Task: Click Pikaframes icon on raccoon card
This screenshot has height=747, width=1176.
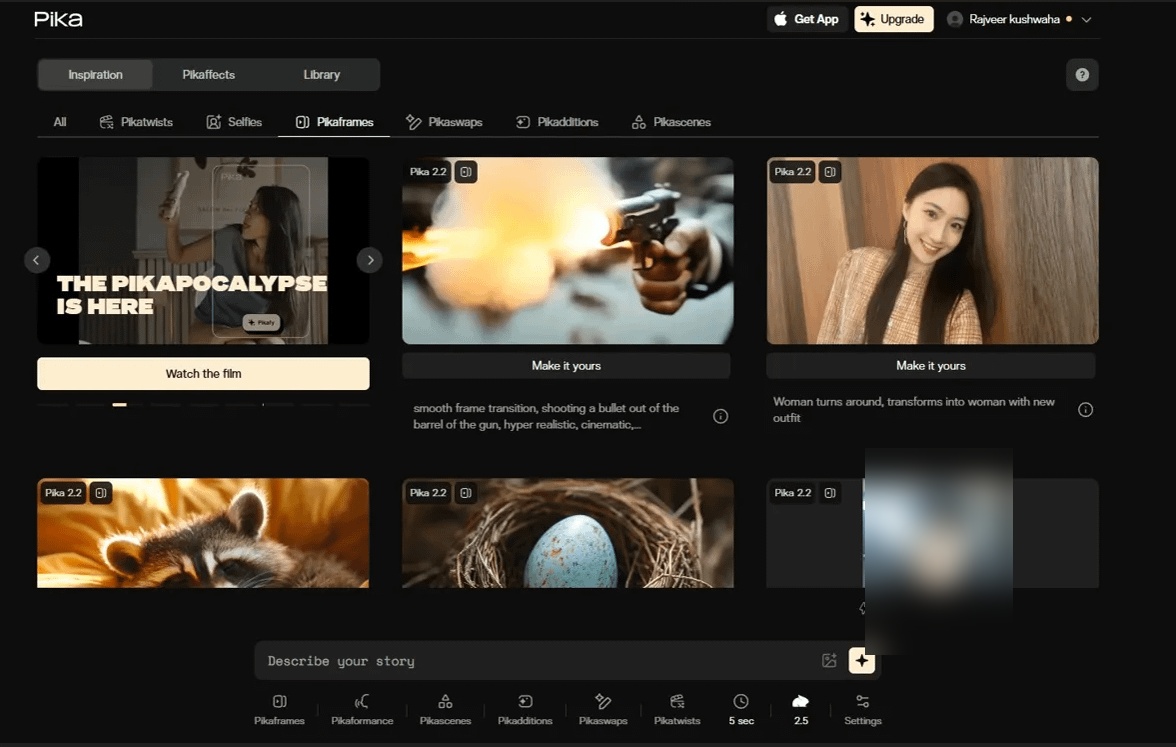Action: [100, 493]
